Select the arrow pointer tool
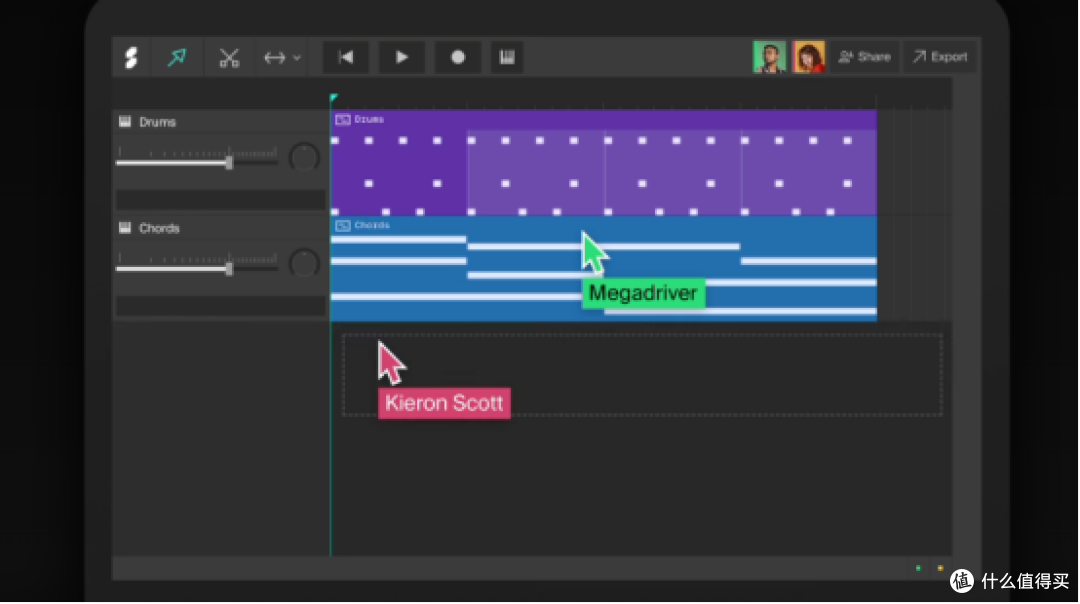The image size is (1080, 604). (x=177, y=57)
